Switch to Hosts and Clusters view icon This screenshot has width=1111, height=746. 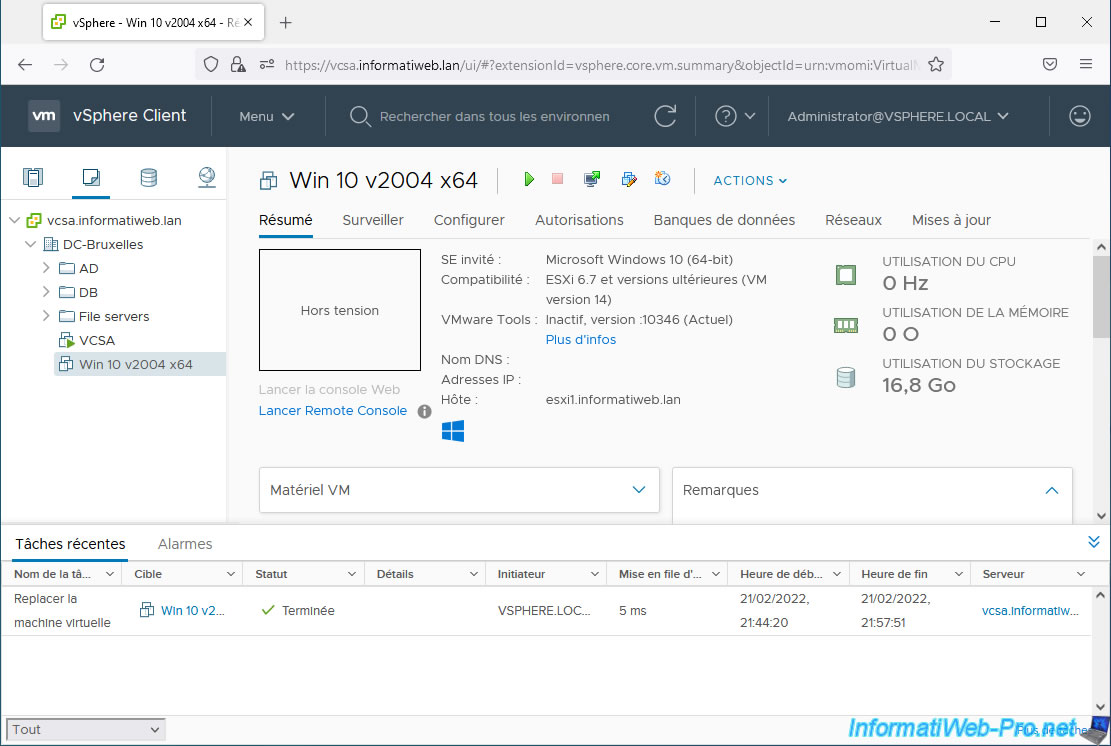tap(33, 178)
